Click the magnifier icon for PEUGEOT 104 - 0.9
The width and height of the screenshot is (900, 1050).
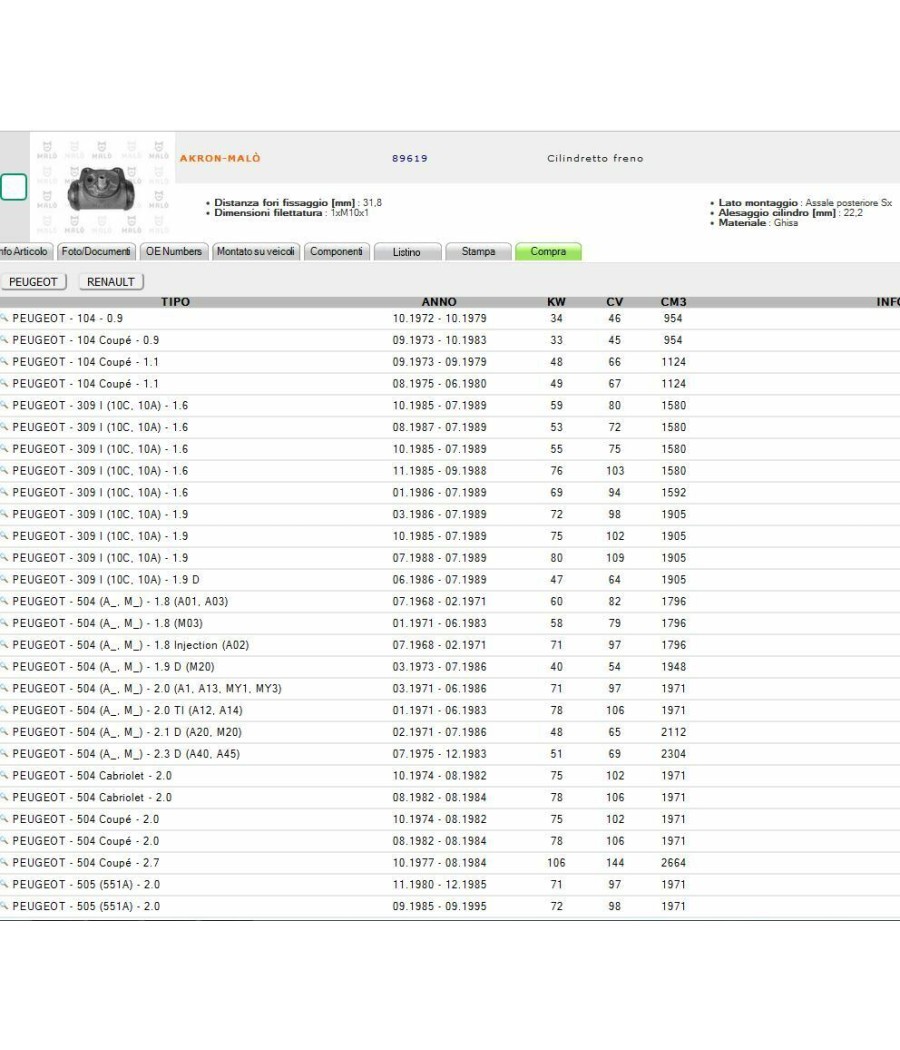(x=3, y=318)
